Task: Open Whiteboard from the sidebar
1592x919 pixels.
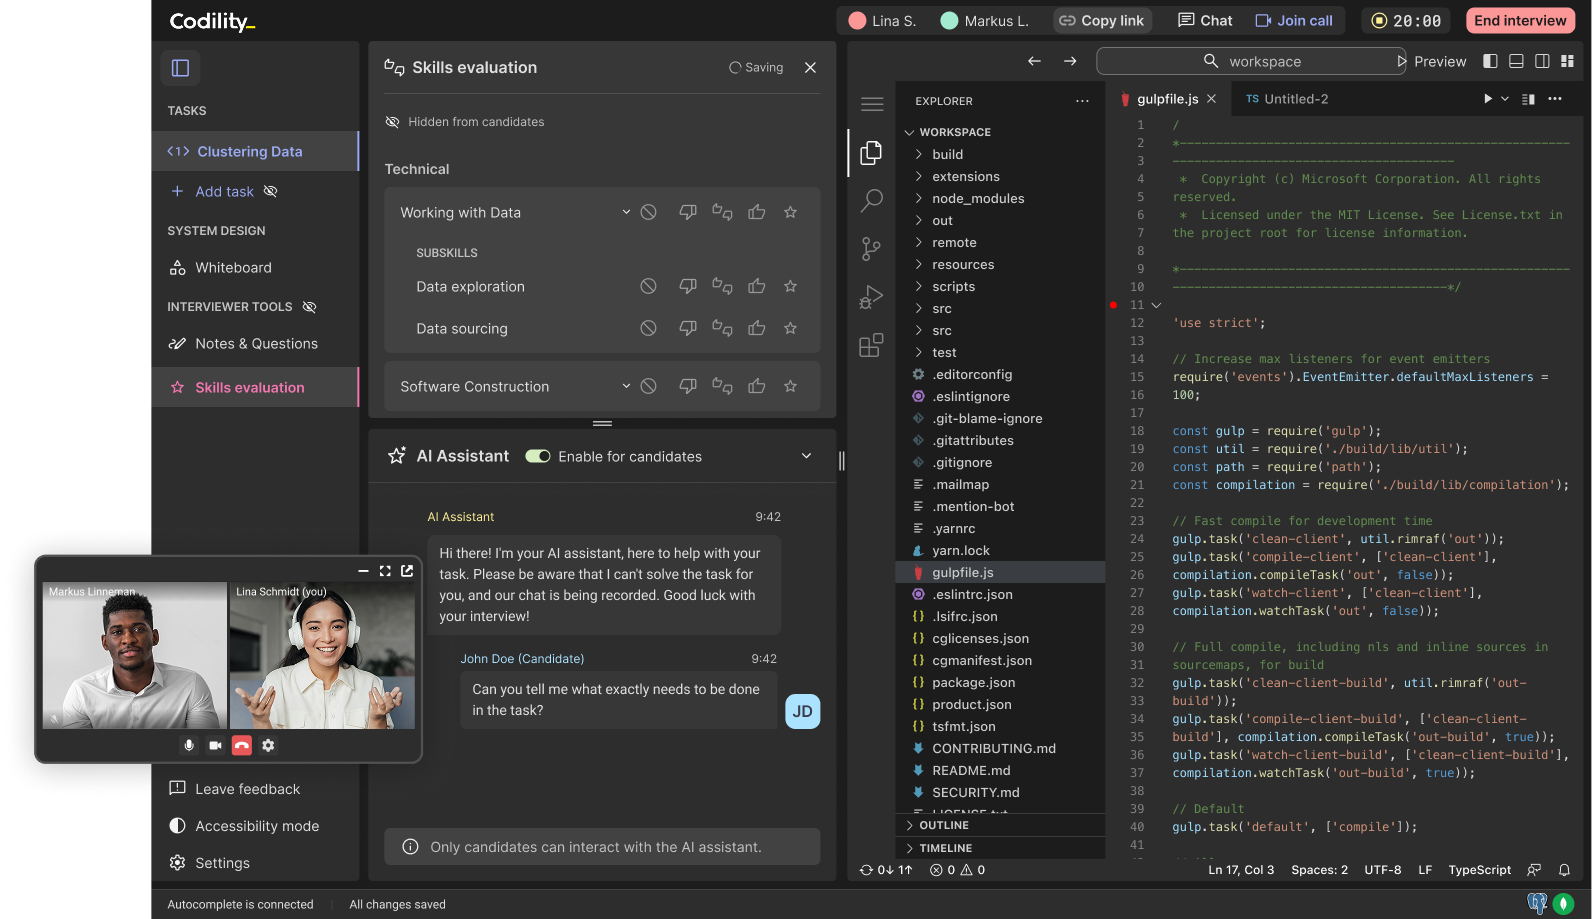Action: tap(233, 268)
